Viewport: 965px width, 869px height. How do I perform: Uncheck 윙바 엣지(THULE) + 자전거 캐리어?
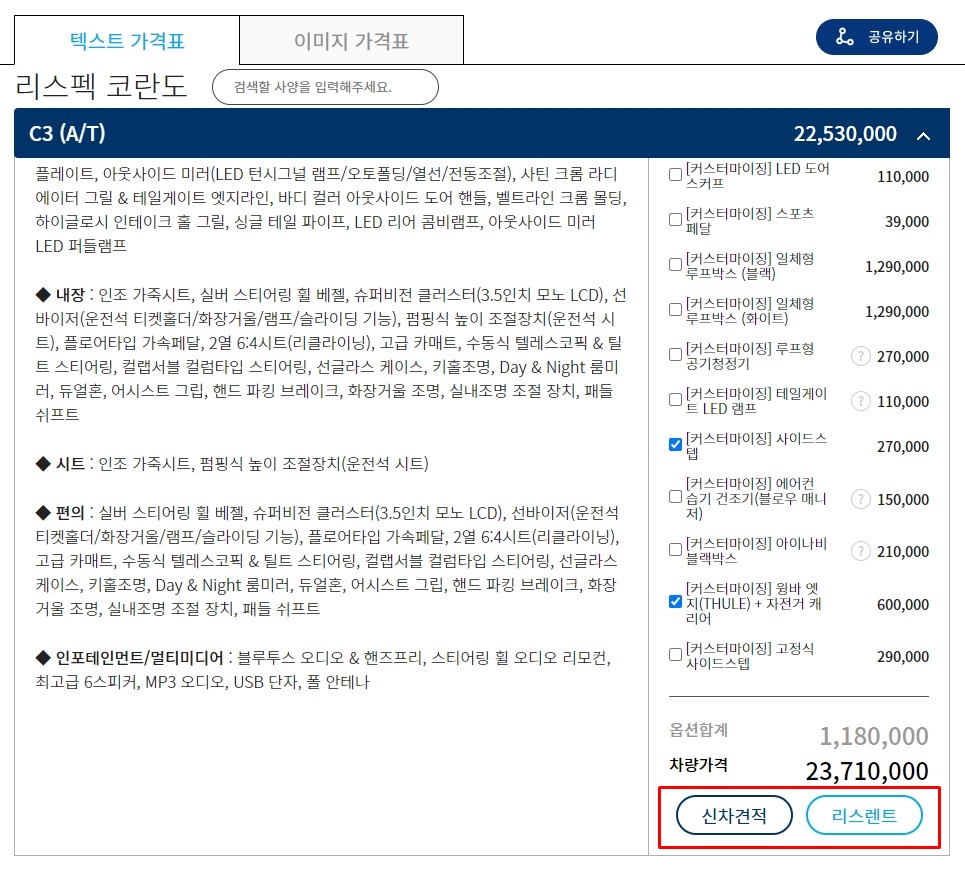(675, 602)
